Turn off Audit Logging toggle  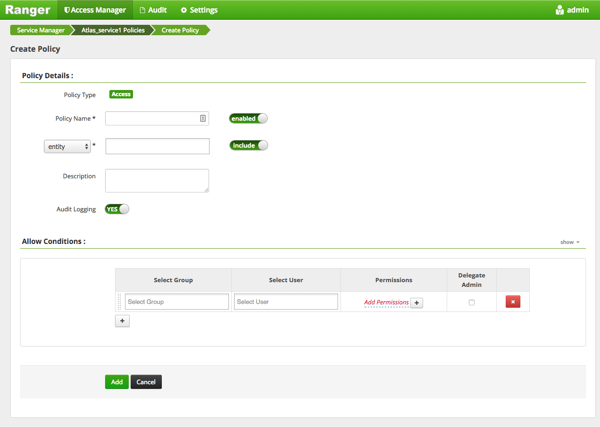point(117,209)
